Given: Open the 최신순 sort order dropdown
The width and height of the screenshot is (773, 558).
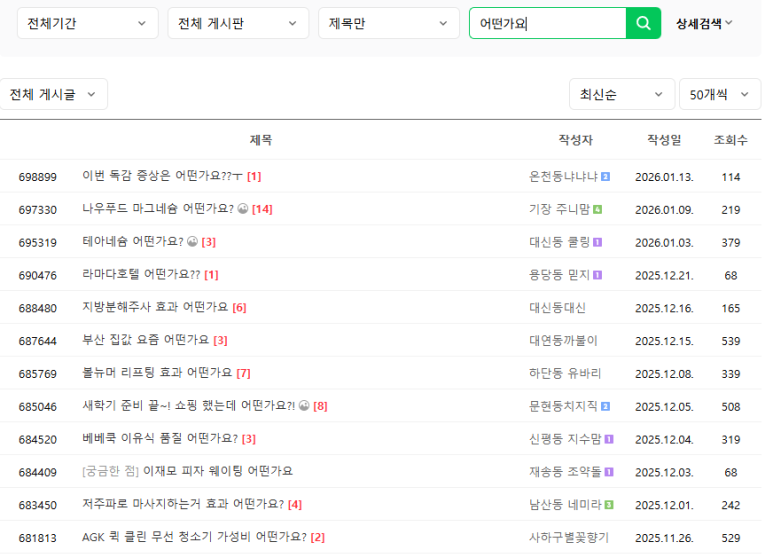Looking at the screenshot, I should click(x=621, y=94).
